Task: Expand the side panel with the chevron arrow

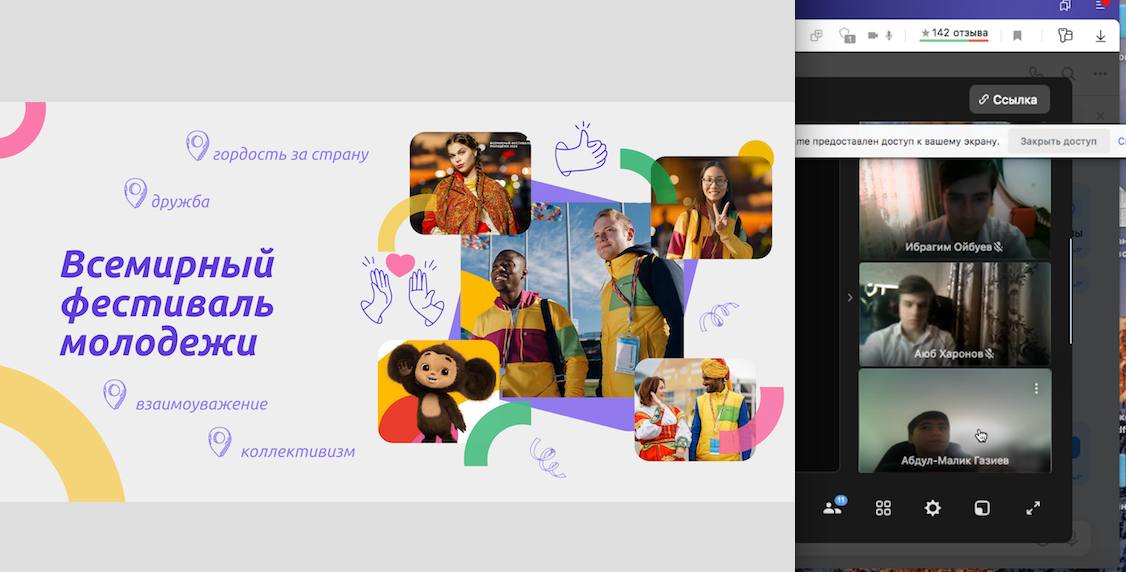Action: pyautogui.click(x=850, y=297)
